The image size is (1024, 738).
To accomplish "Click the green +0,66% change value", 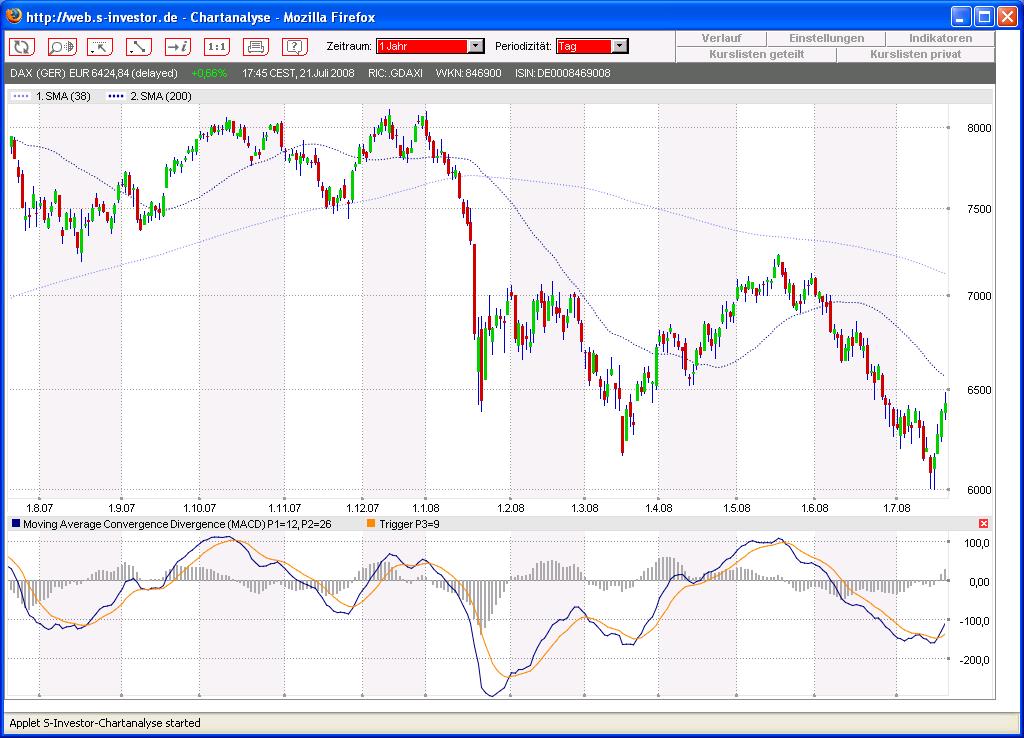I will (209, 73).
